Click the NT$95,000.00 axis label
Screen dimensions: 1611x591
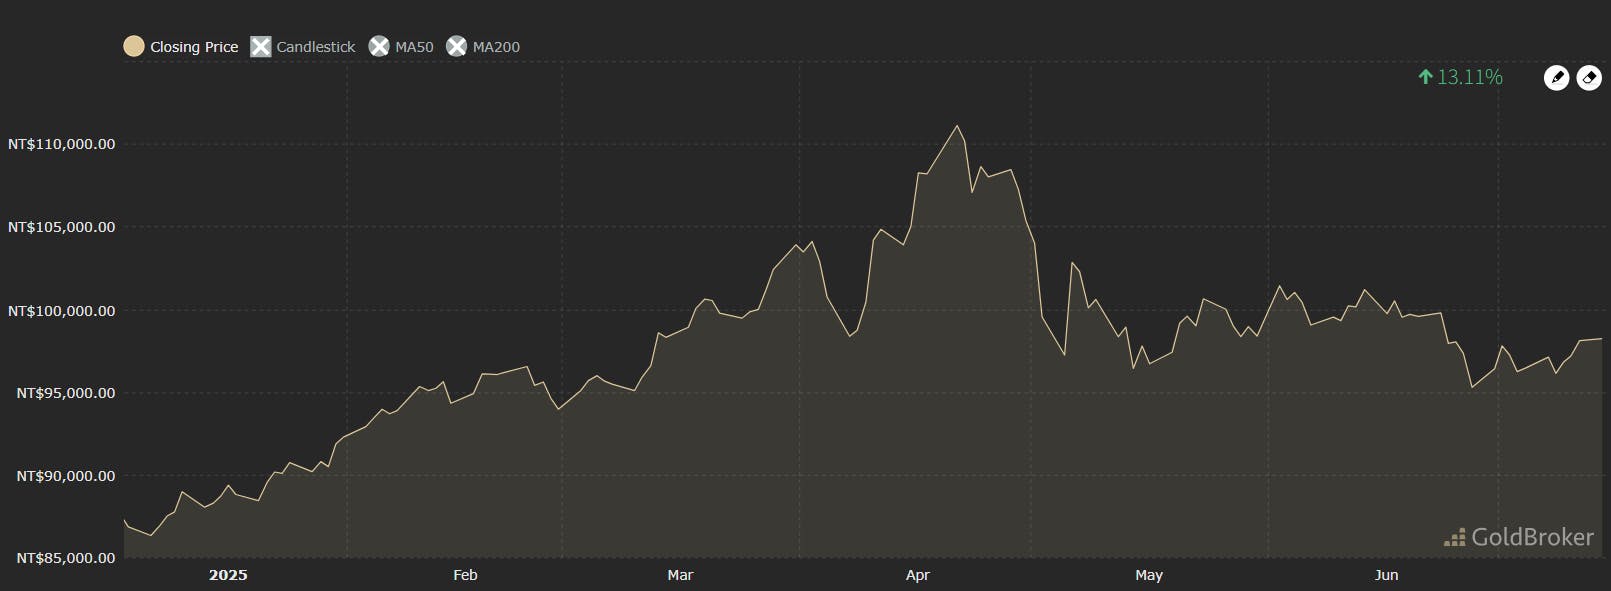66,393
